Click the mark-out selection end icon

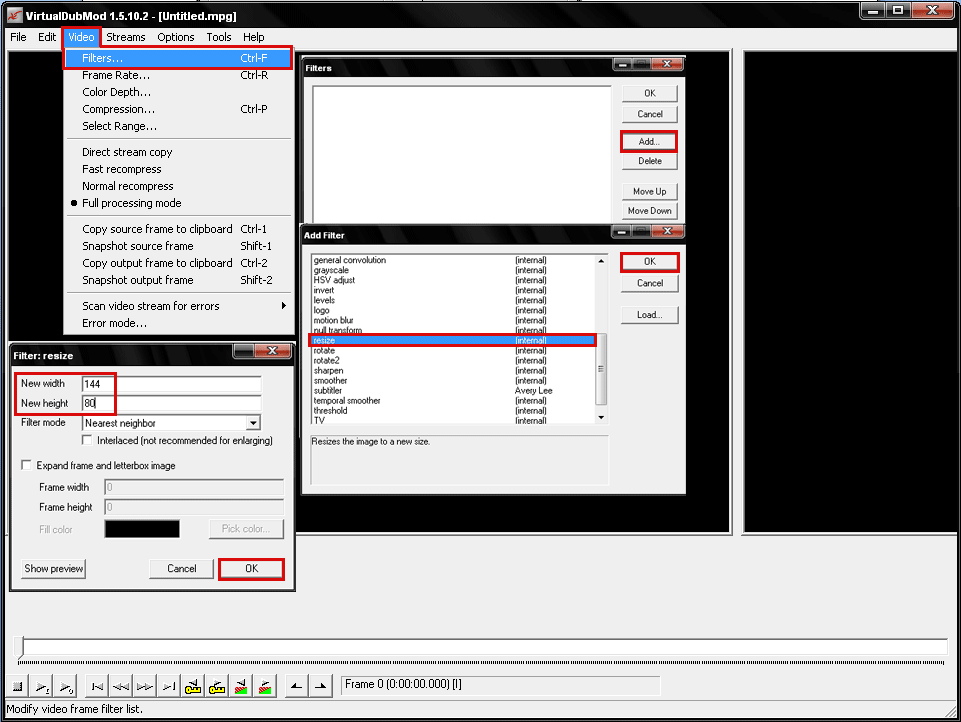pyautogui.click(x=321, y=687)
